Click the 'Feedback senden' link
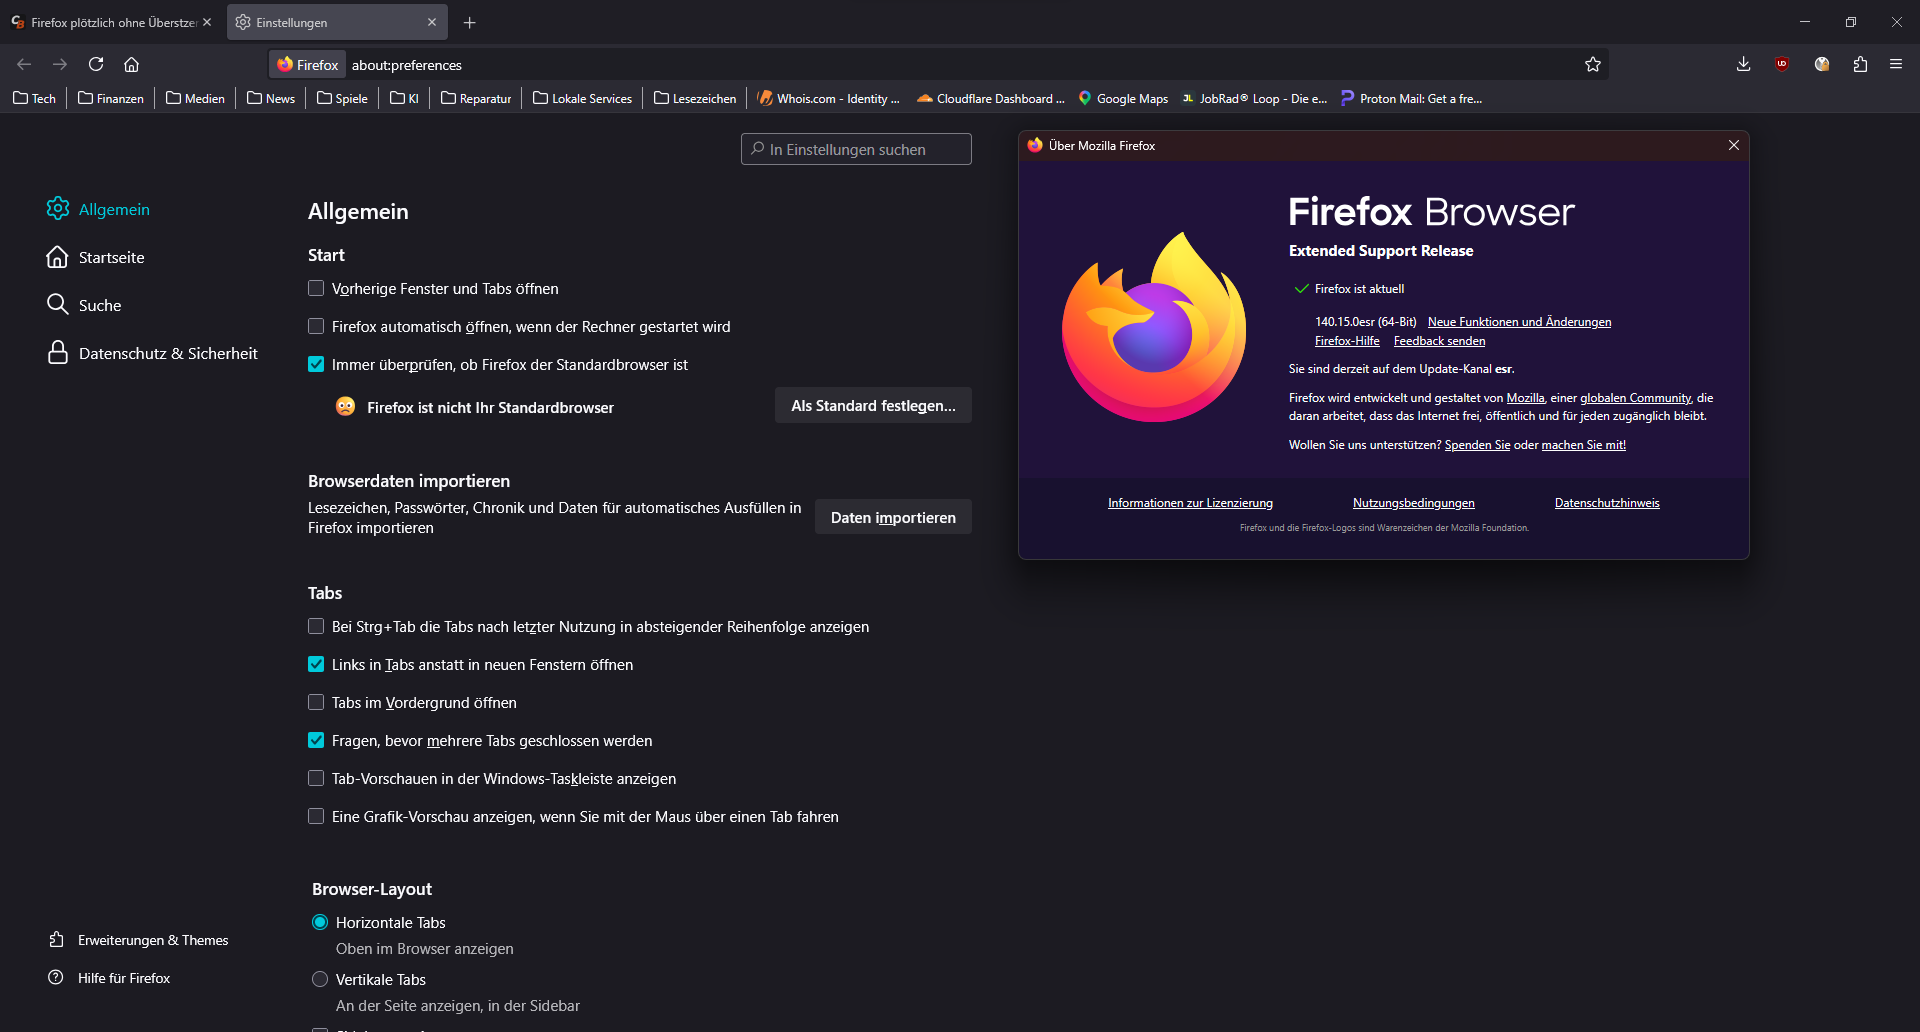This screenshot has width=1920, height=1032. [1439, 341]
